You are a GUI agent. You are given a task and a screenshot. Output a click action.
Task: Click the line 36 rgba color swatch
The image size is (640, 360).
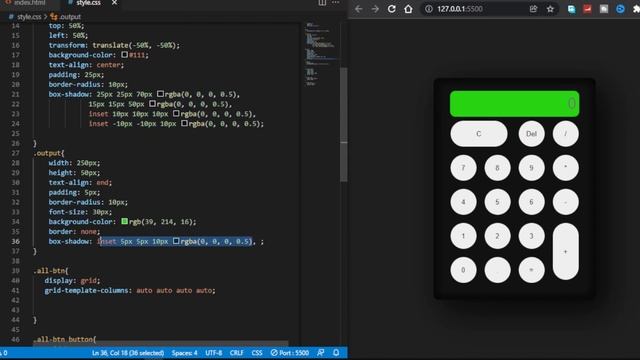(176, 240)
